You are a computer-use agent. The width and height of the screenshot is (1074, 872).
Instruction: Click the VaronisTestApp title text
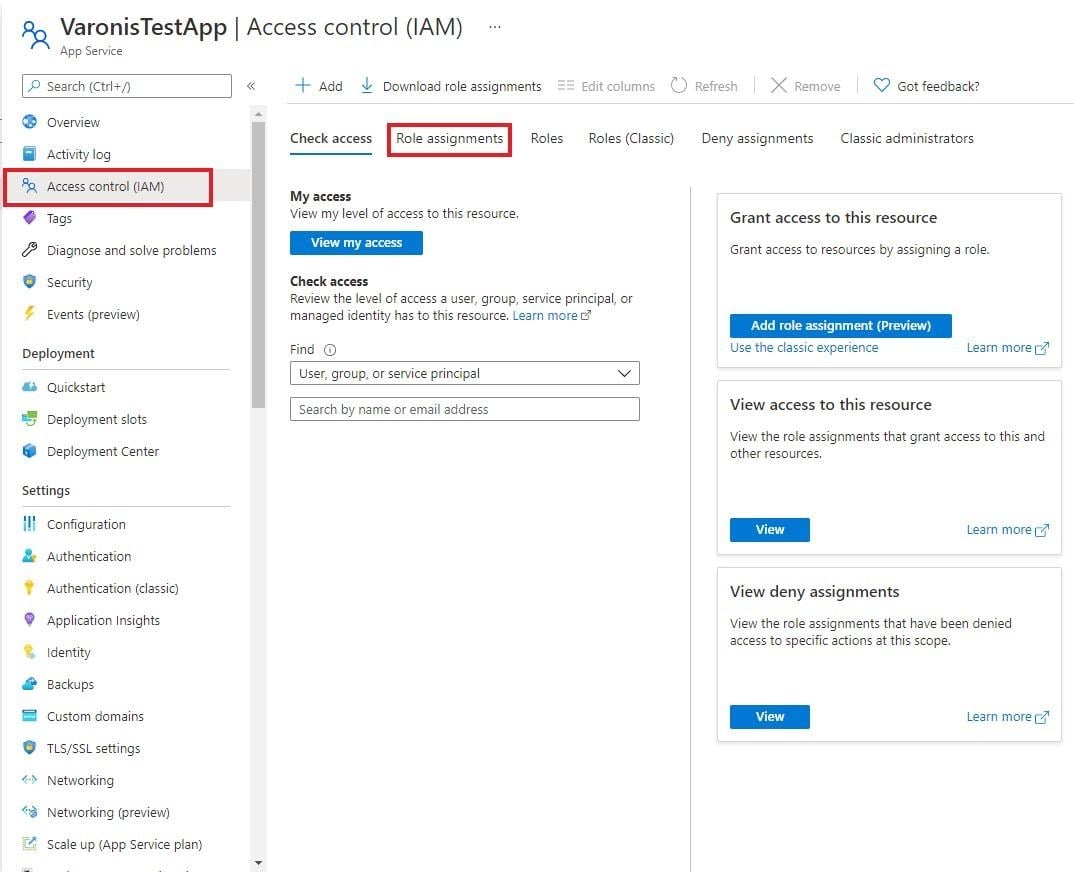(143, 27)
